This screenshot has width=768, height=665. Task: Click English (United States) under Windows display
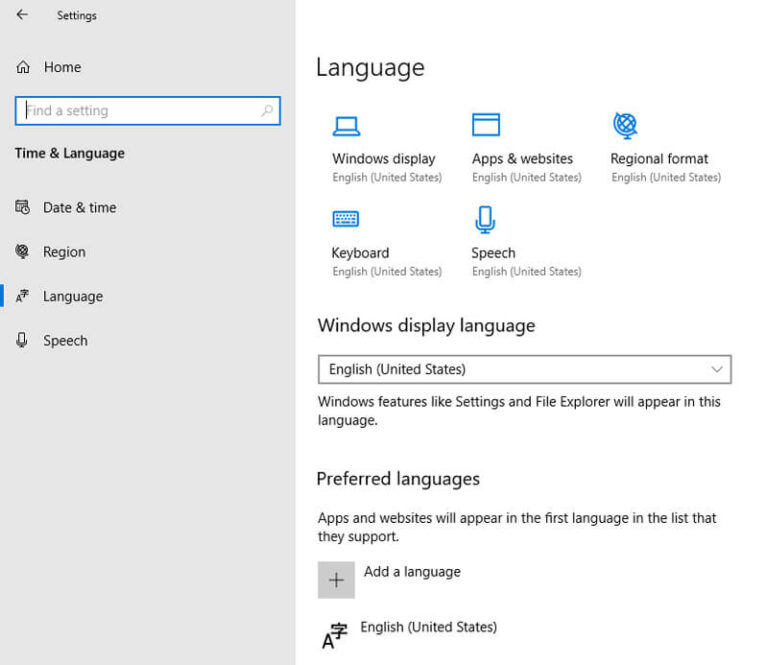pos(387,177)
